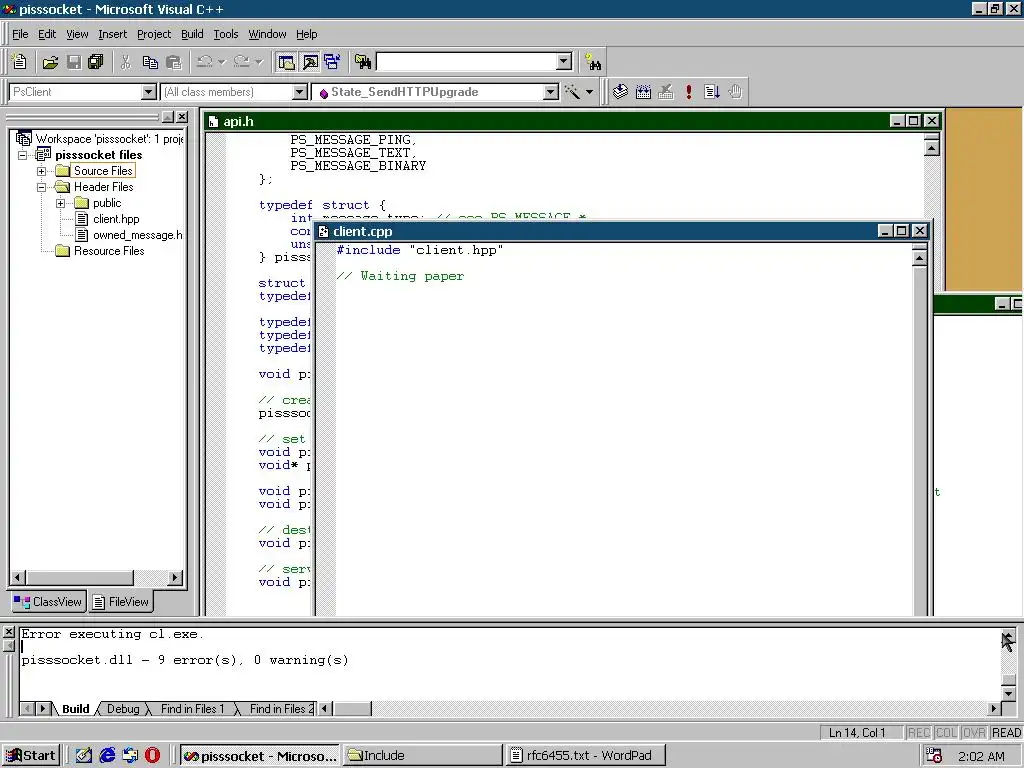The image size is (1024, 768).
Task: Collapse the Header Files folder
Action: (41, 187)
